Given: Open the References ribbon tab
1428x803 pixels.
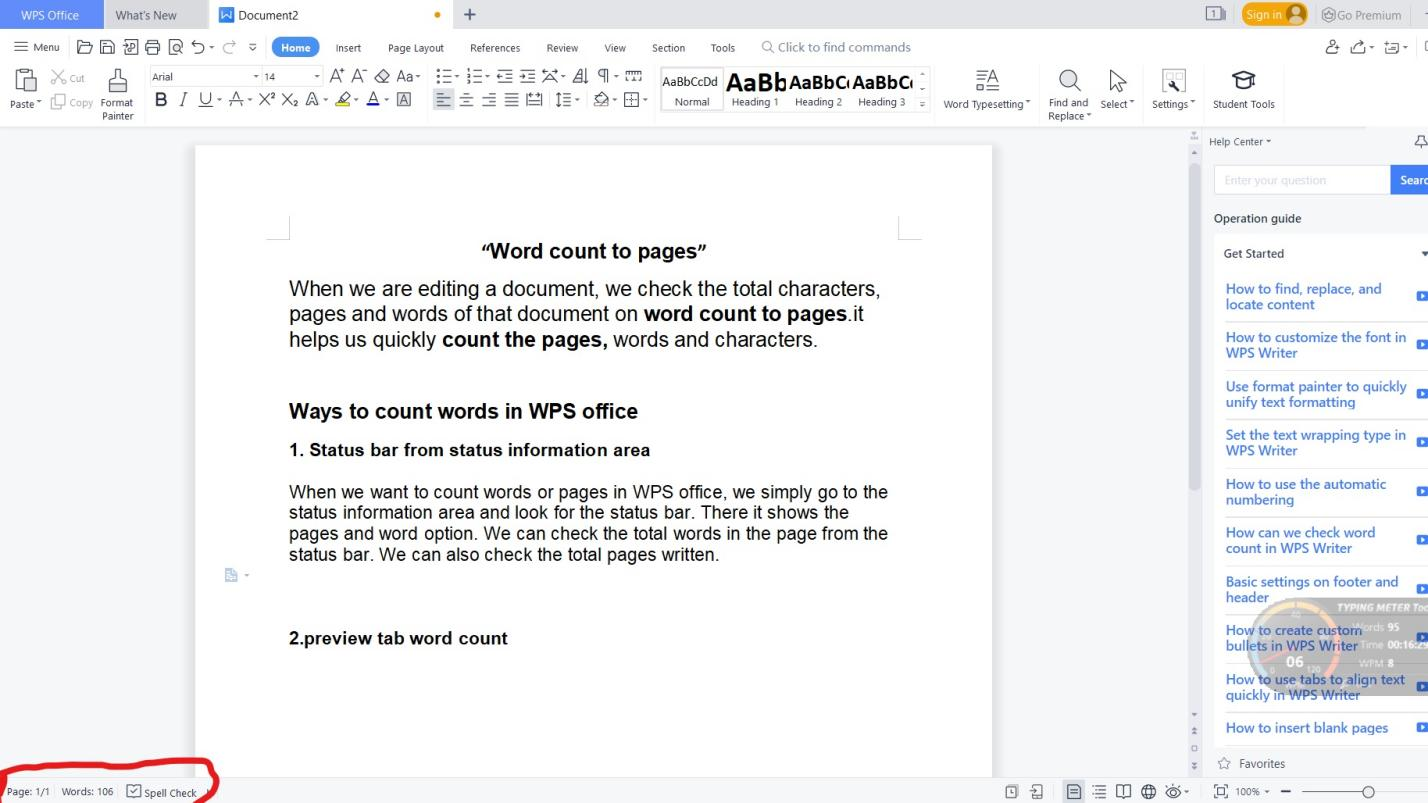Looking at the screenshot, I should pos(494,47).
